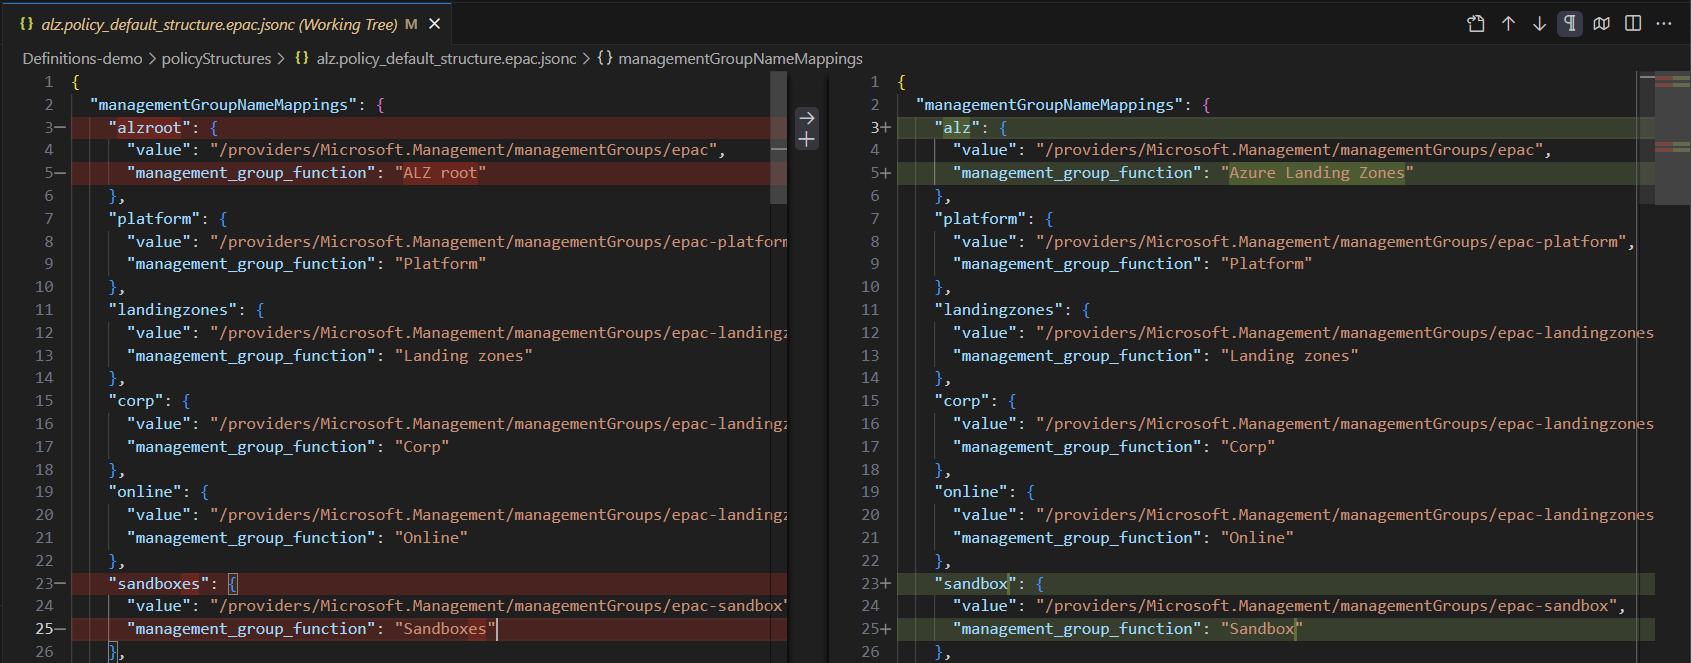Click removed line number 25 in the left gutter
Screen dimensions: 1691x663
coord(44,629)
